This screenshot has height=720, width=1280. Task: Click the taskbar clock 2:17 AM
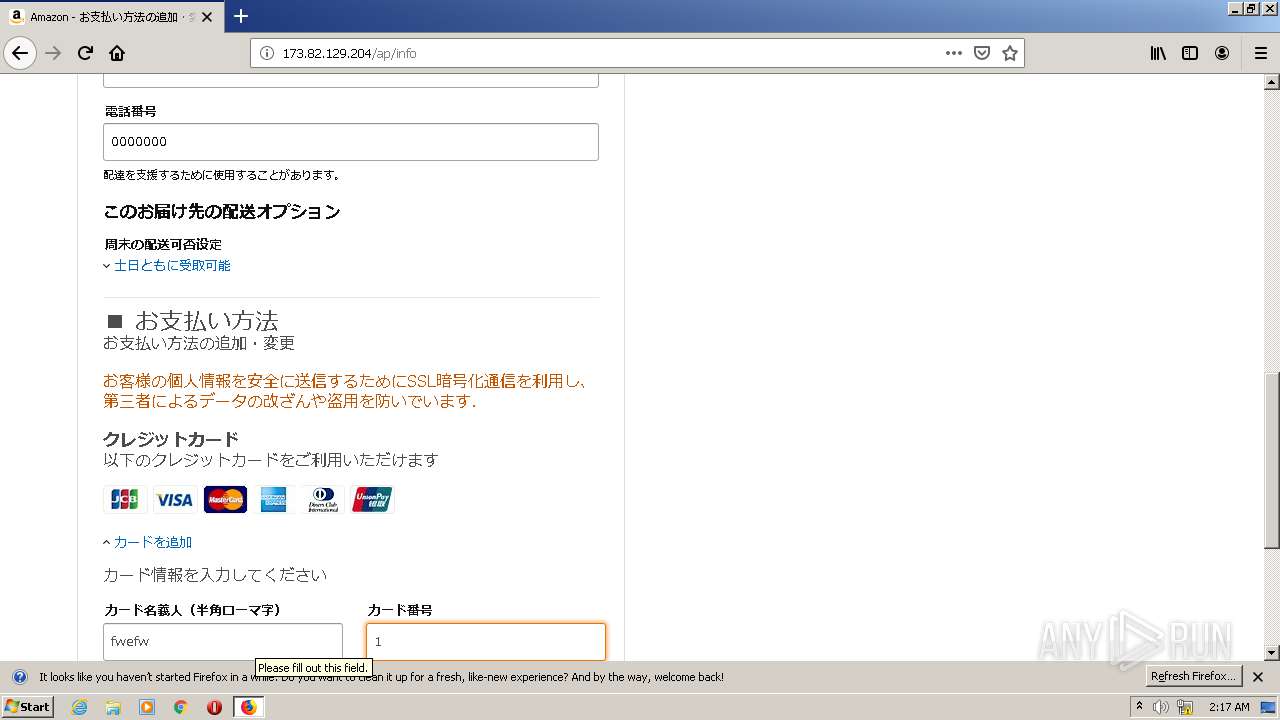tap(1229, 707)
